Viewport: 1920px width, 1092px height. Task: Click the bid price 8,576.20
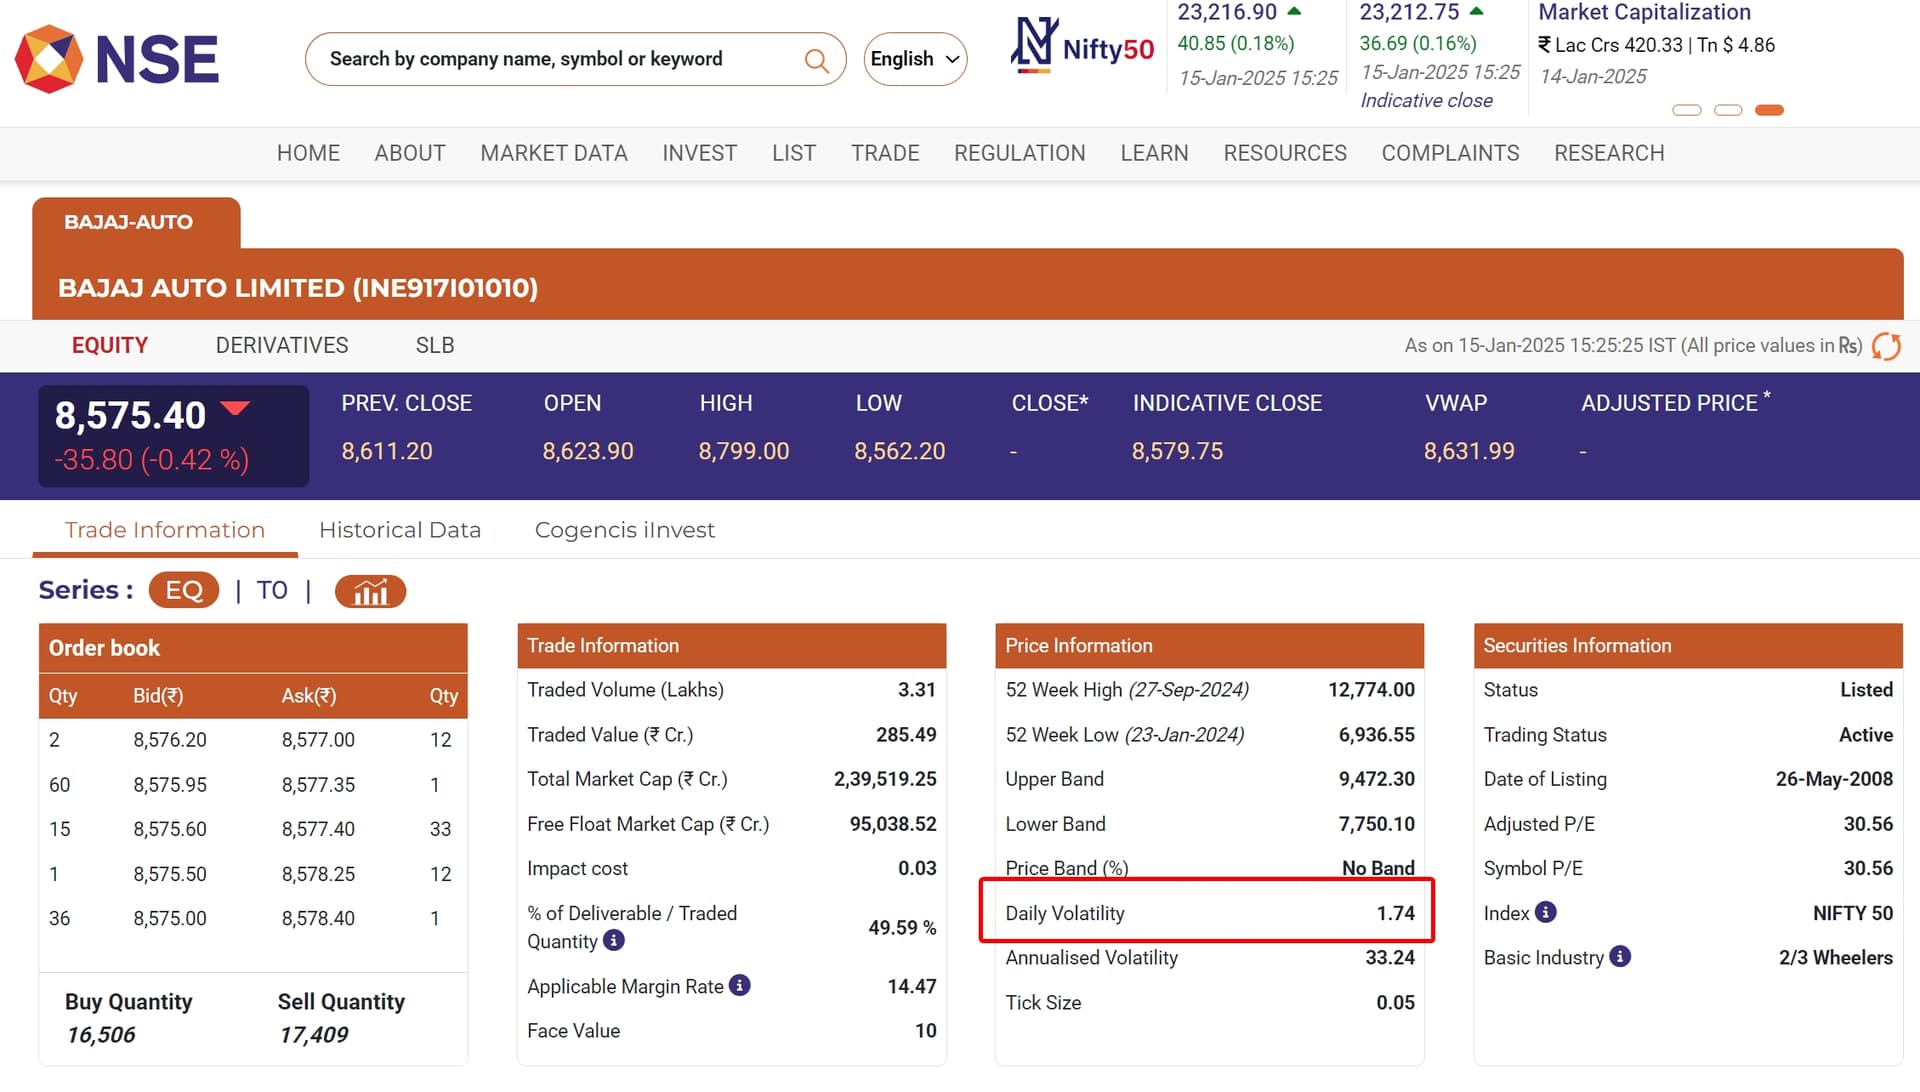(x=170, y=740)
